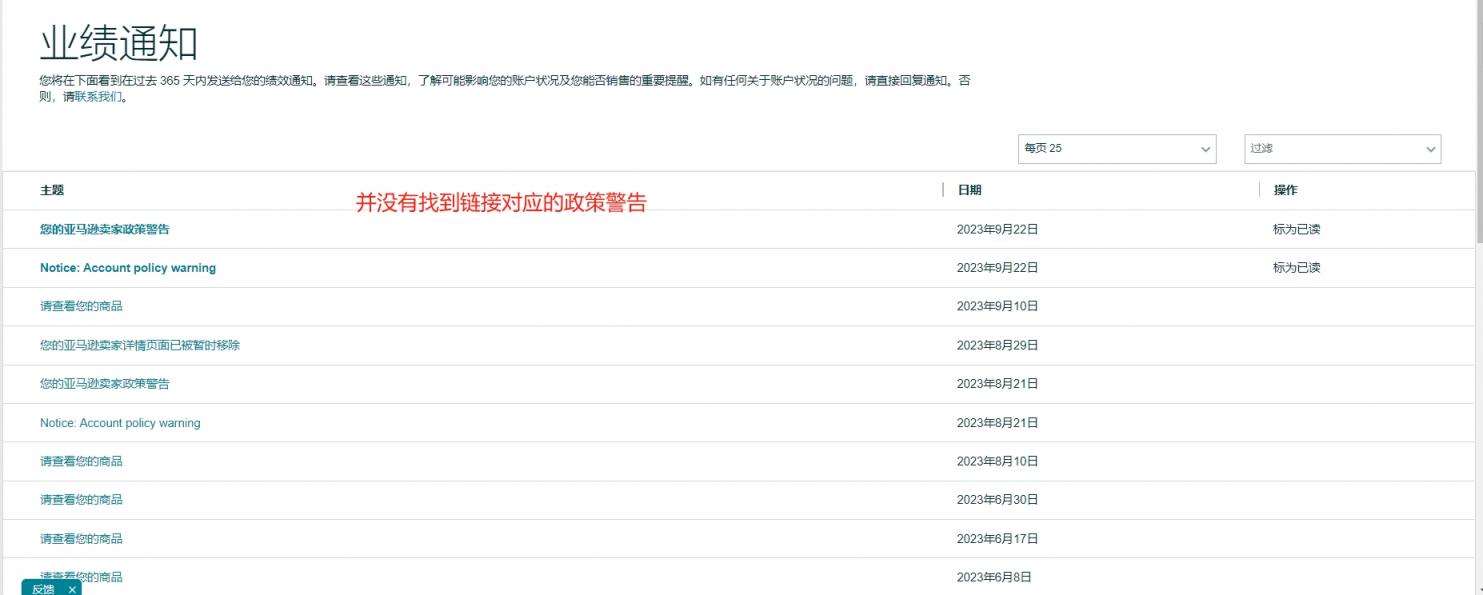Click the 联系我们 link in the description
Viewport: 1483px width, 595px height.
coord(98,97)
